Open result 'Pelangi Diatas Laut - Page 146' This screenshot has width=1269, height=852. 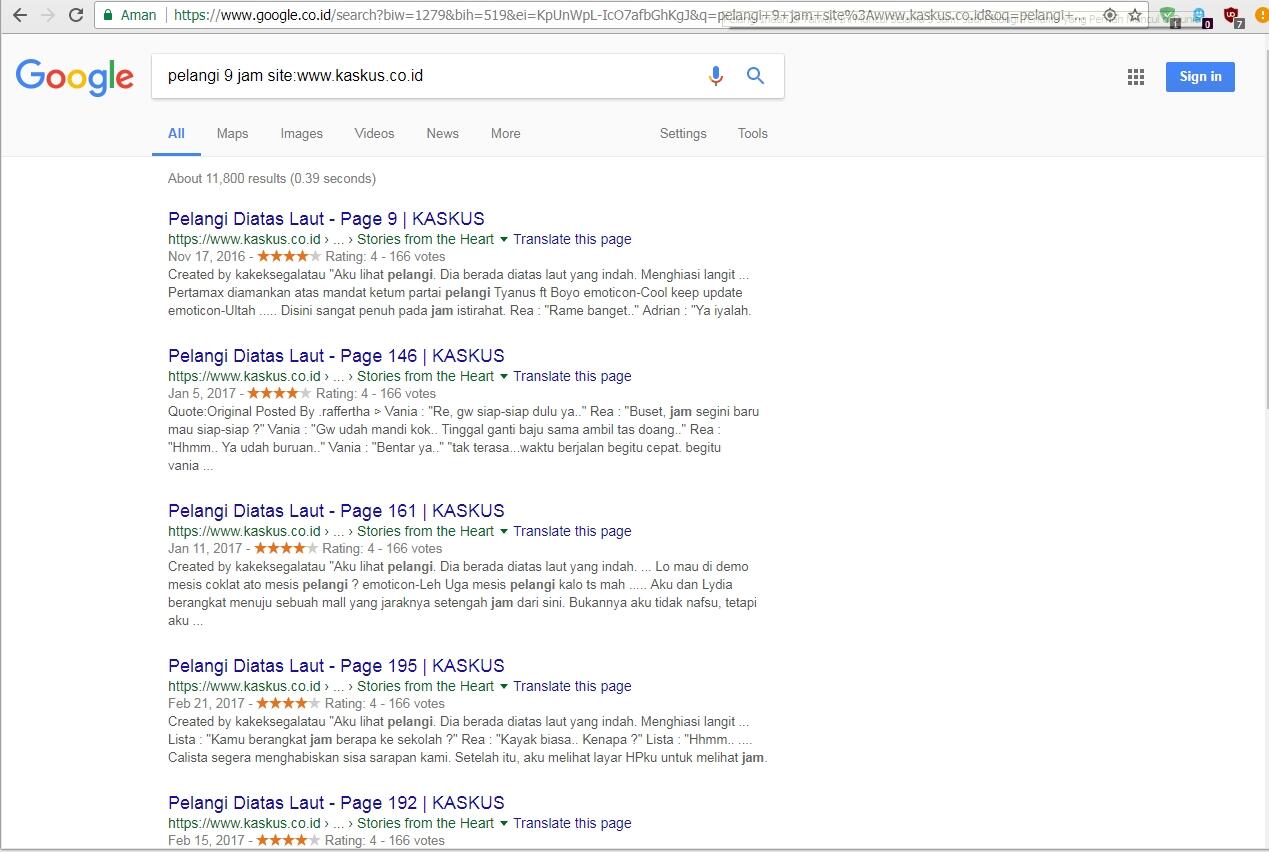(x=336, y=356)
